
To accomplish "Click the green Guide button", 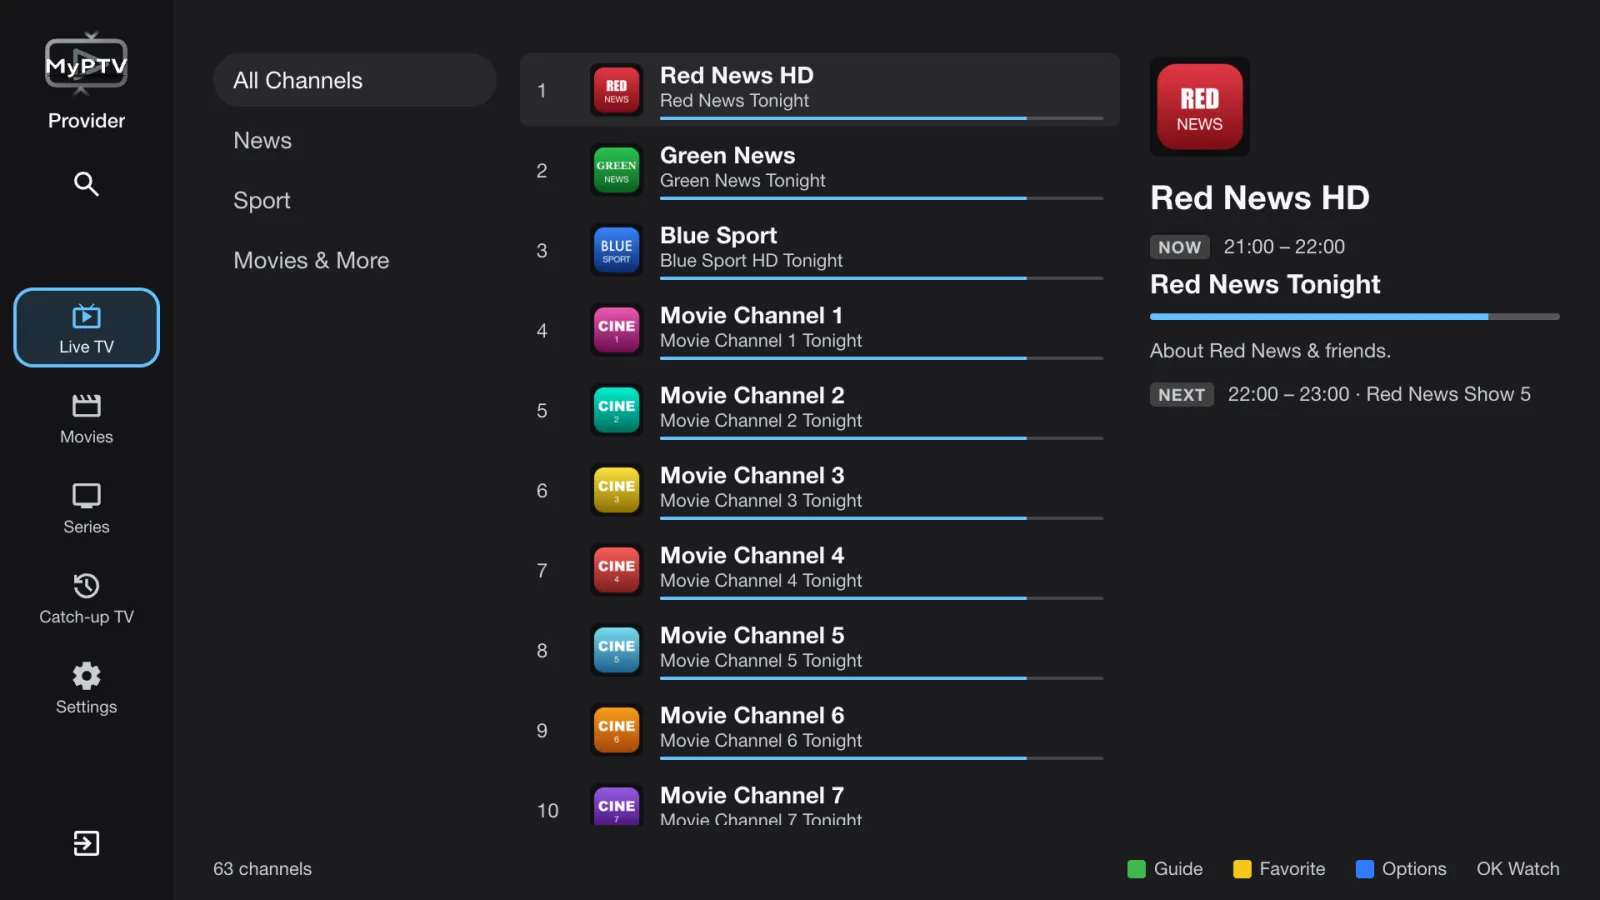I will [1165, 869].
